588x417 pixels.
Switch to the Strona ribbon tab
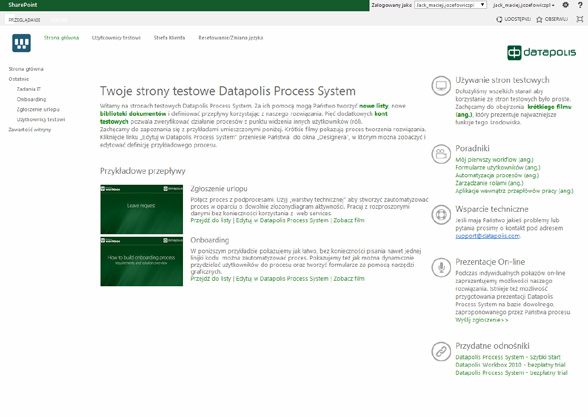coord(59,20)
